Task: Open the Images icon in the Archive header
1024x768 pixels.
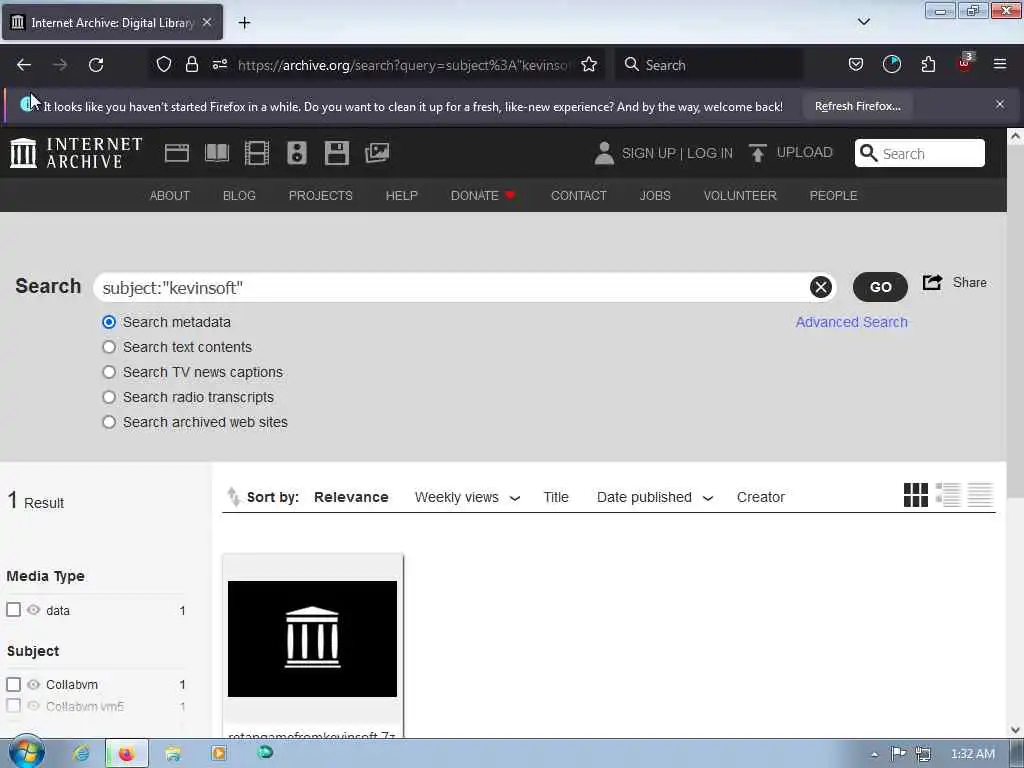Action: pos(377,153)
